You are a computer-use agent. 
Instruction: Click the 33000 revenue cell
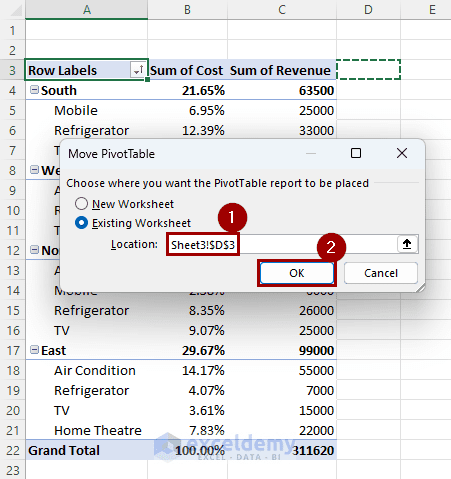click(282, 130)
